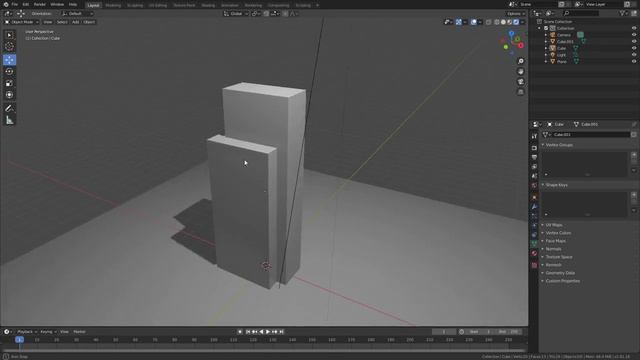The image size is (640, 360).
Task: Open the Object Mode dropdown
Action: pos(21,22)
